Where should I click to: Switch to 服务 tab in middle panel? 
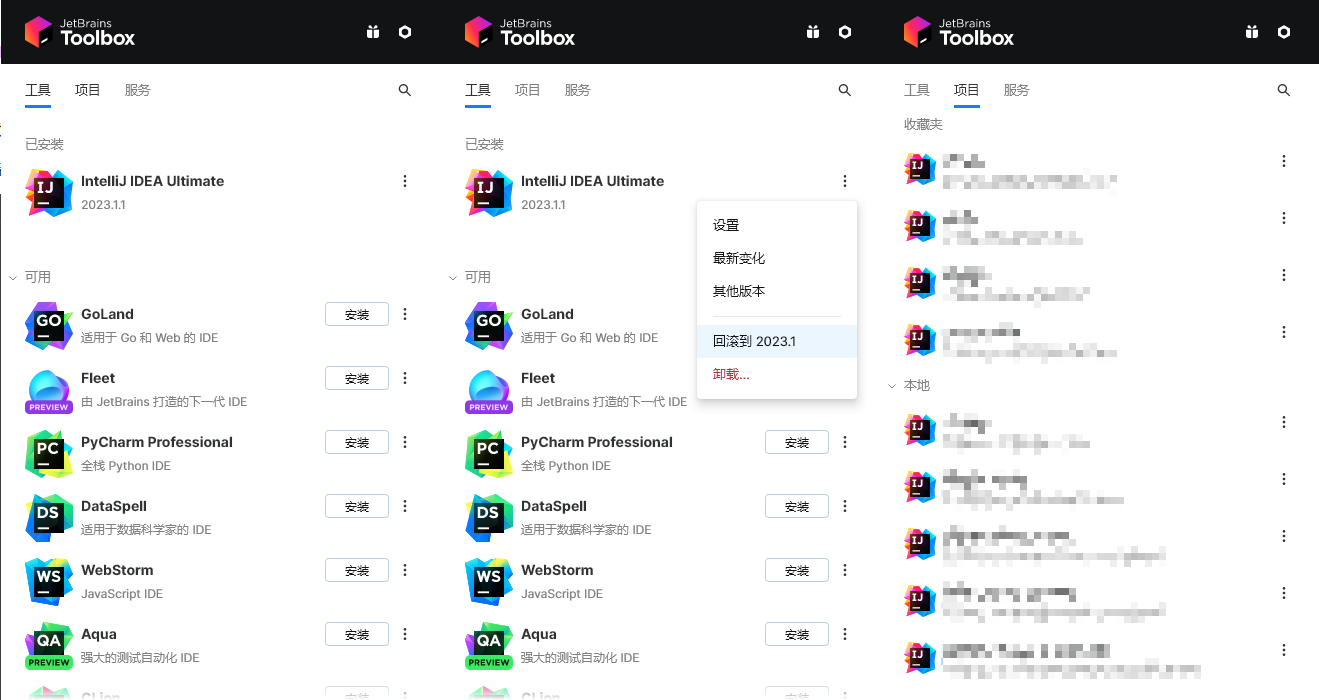tap(578, 90)
